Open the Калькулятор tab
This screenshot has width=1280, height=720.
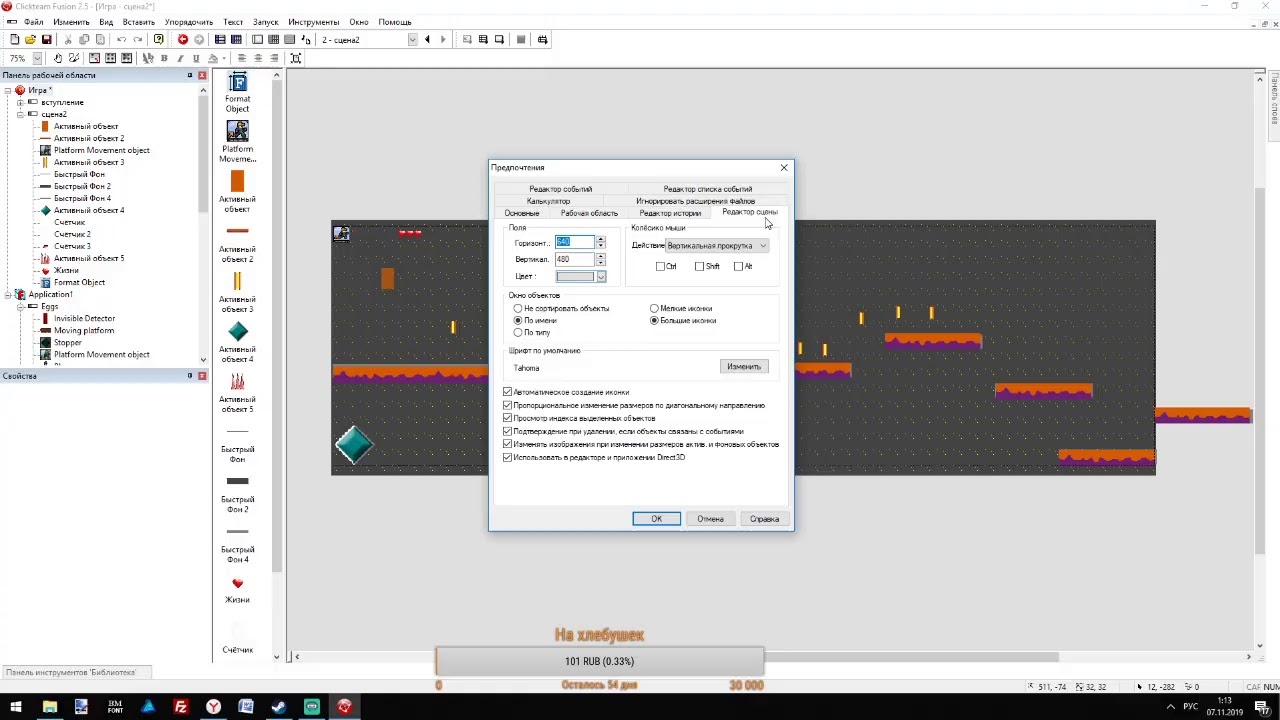[548, 201]
